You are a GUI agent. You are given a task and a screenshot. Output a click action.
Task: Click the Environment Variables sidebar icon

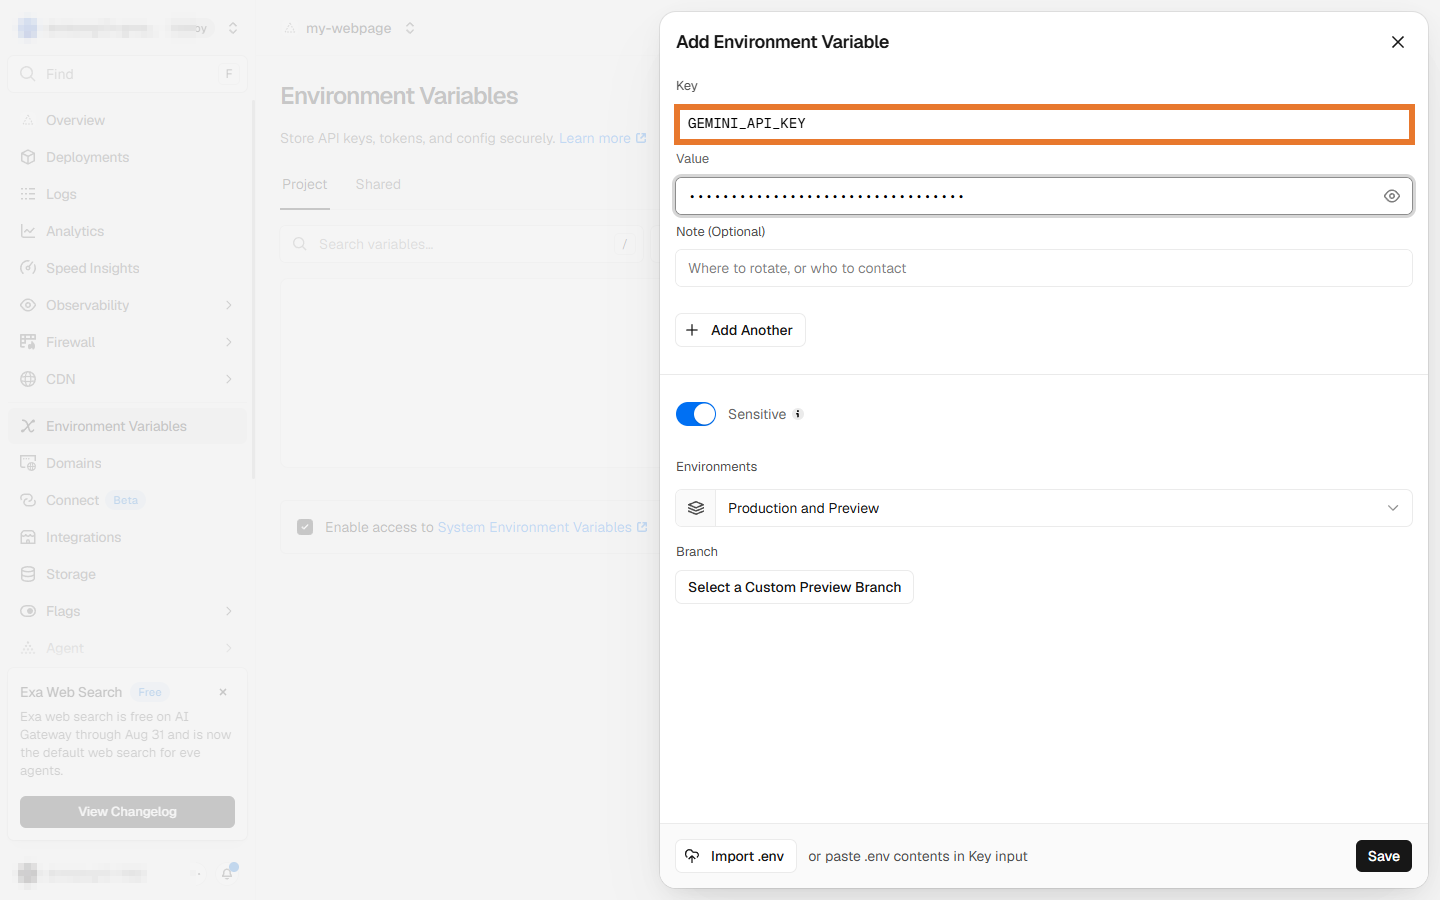28,426
